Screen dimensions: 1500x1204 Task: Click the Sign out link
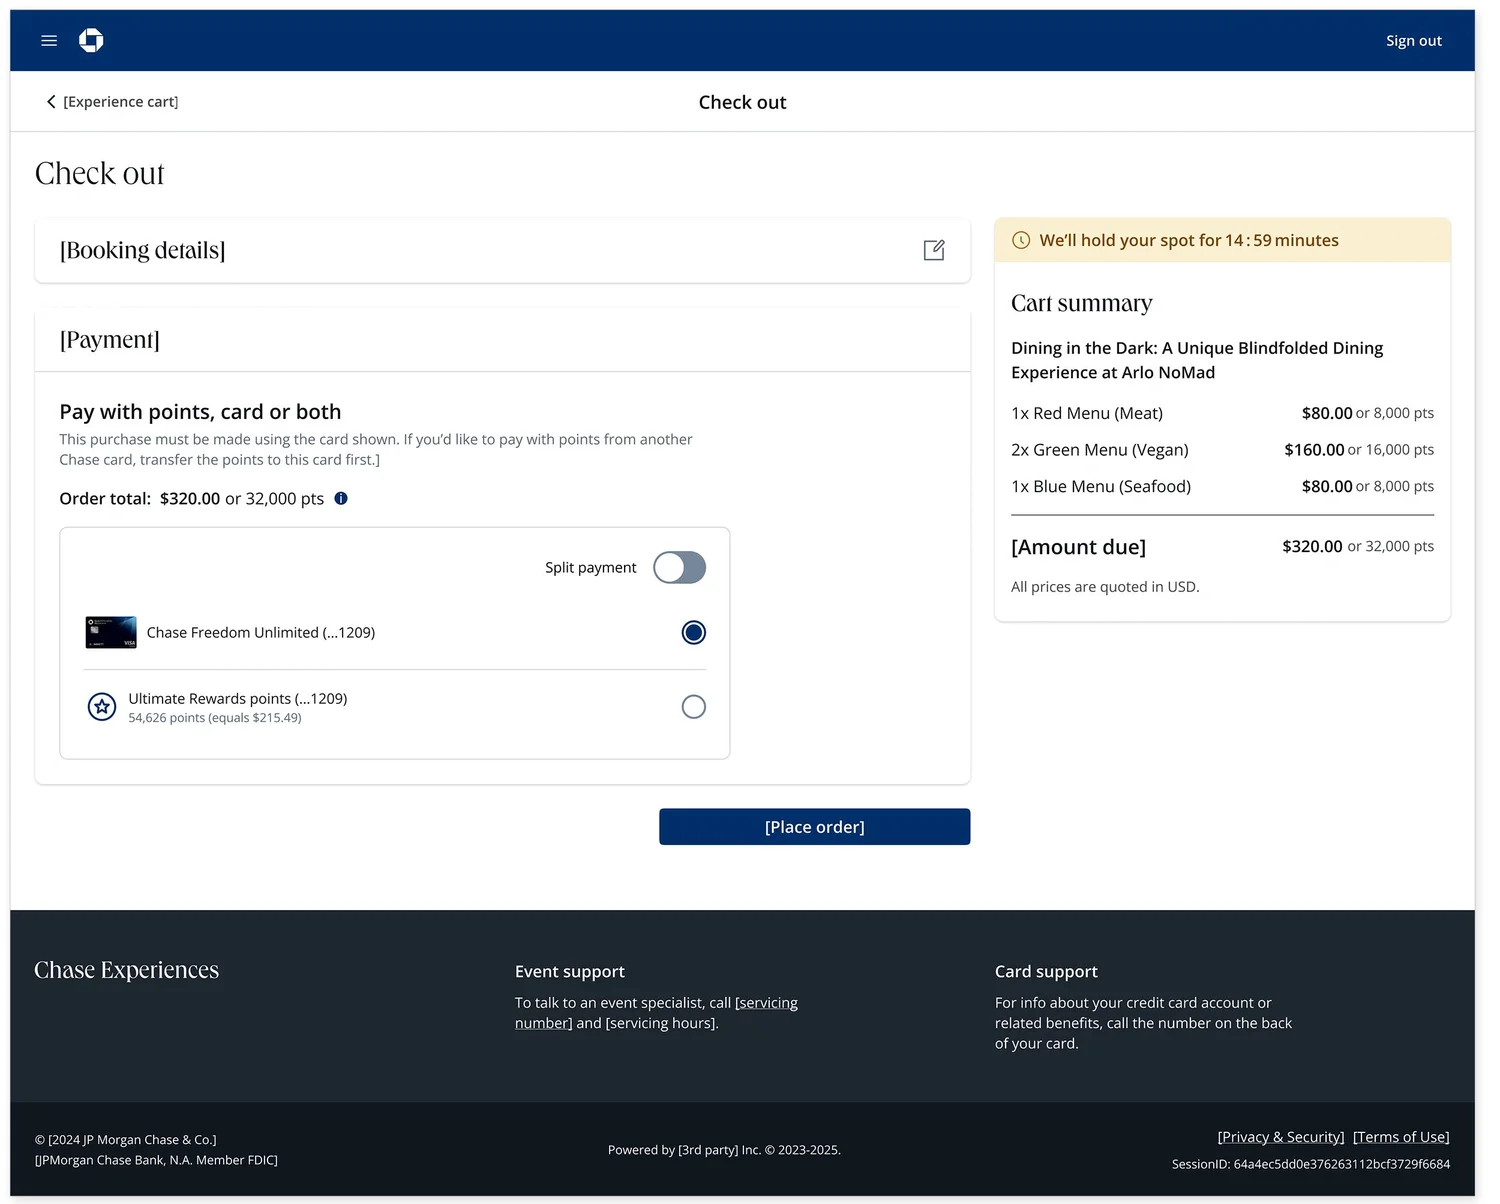click(1413, 41)
